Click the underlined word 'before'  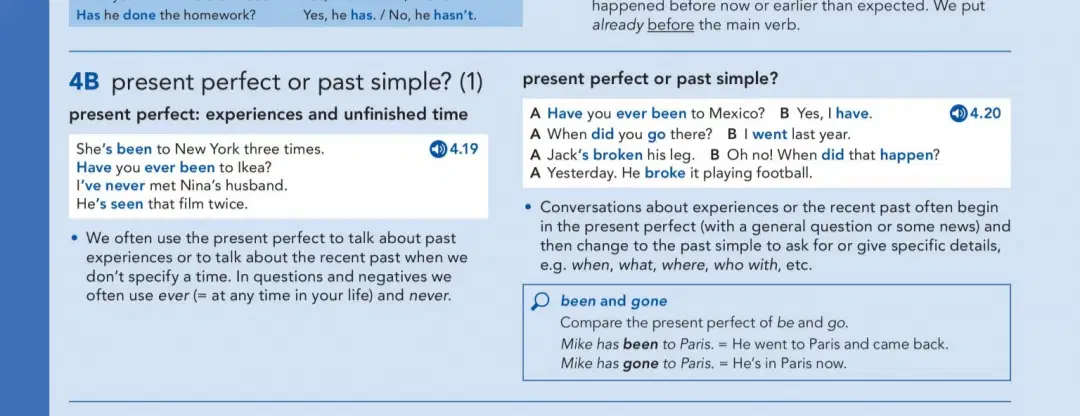tap(671, 26)
